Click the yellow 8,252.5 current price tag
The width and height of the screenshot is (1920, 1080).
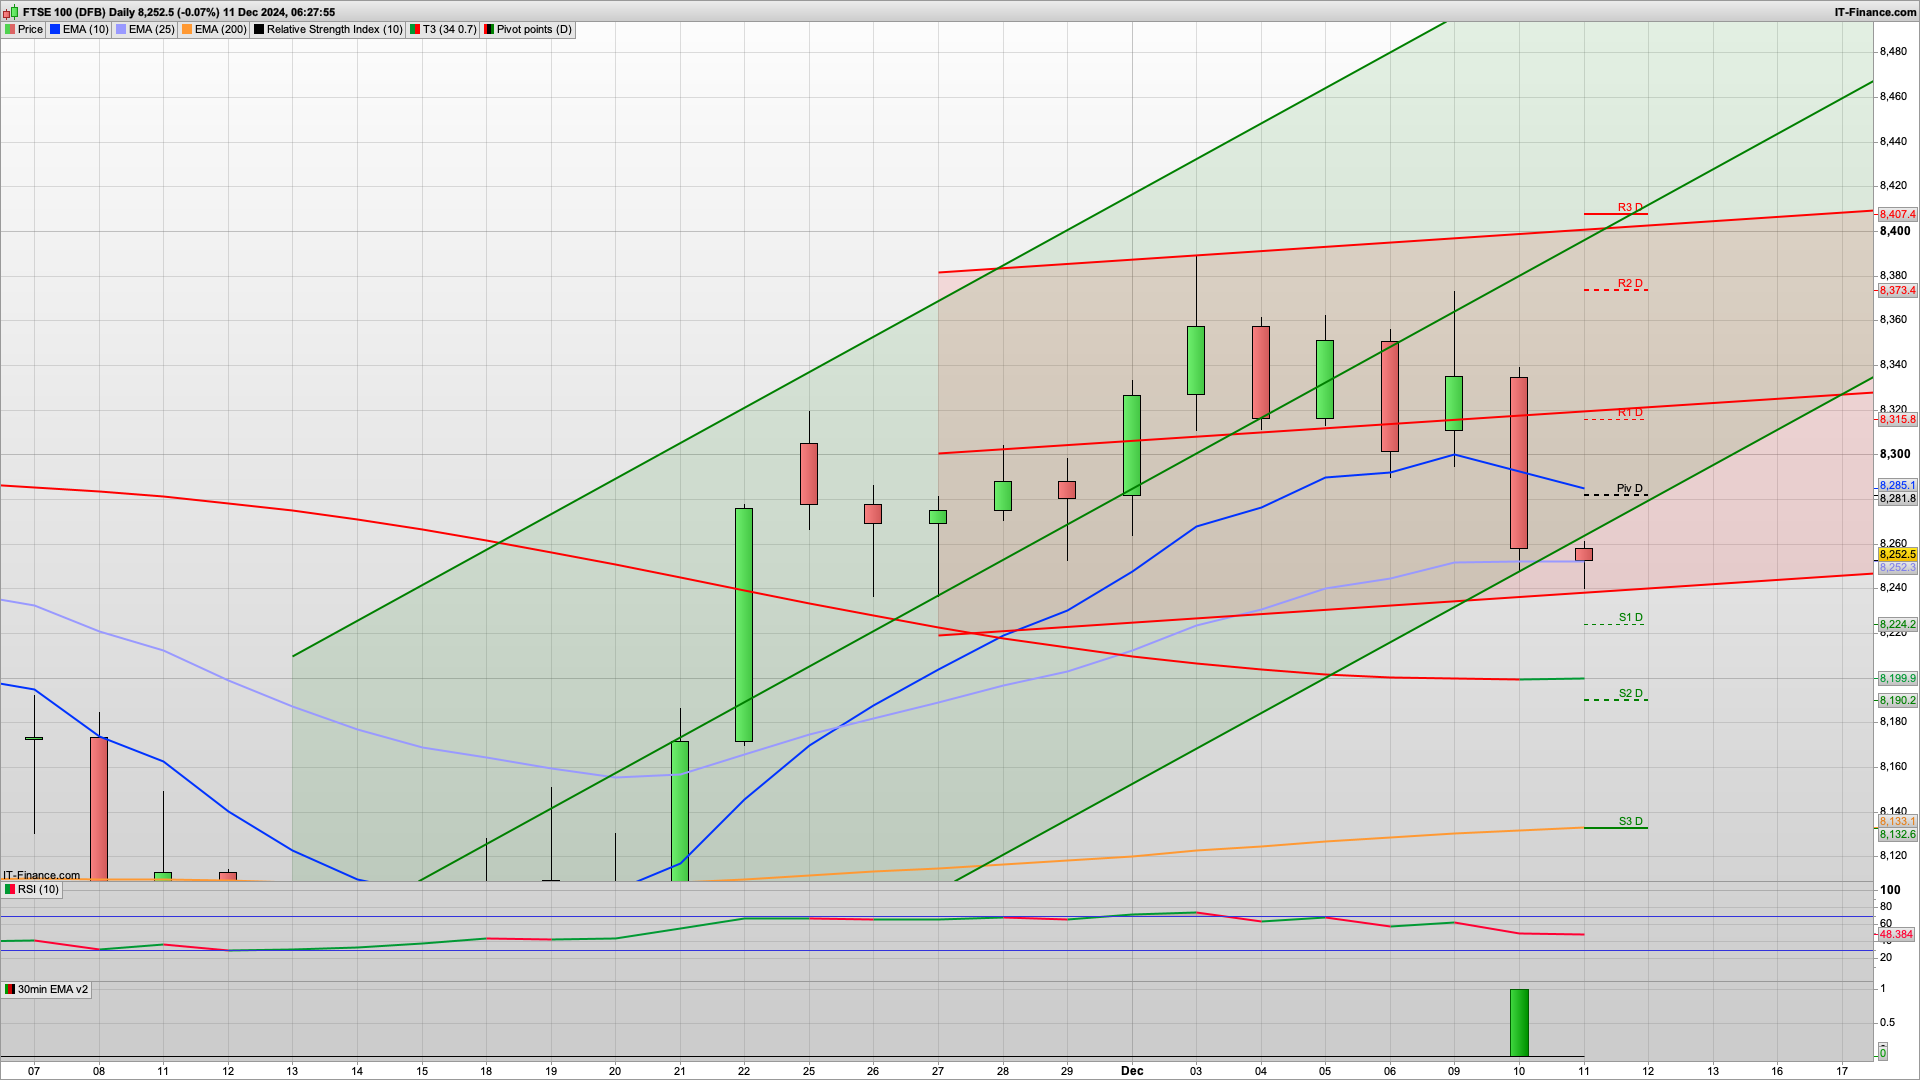(x=1897, y=555)
